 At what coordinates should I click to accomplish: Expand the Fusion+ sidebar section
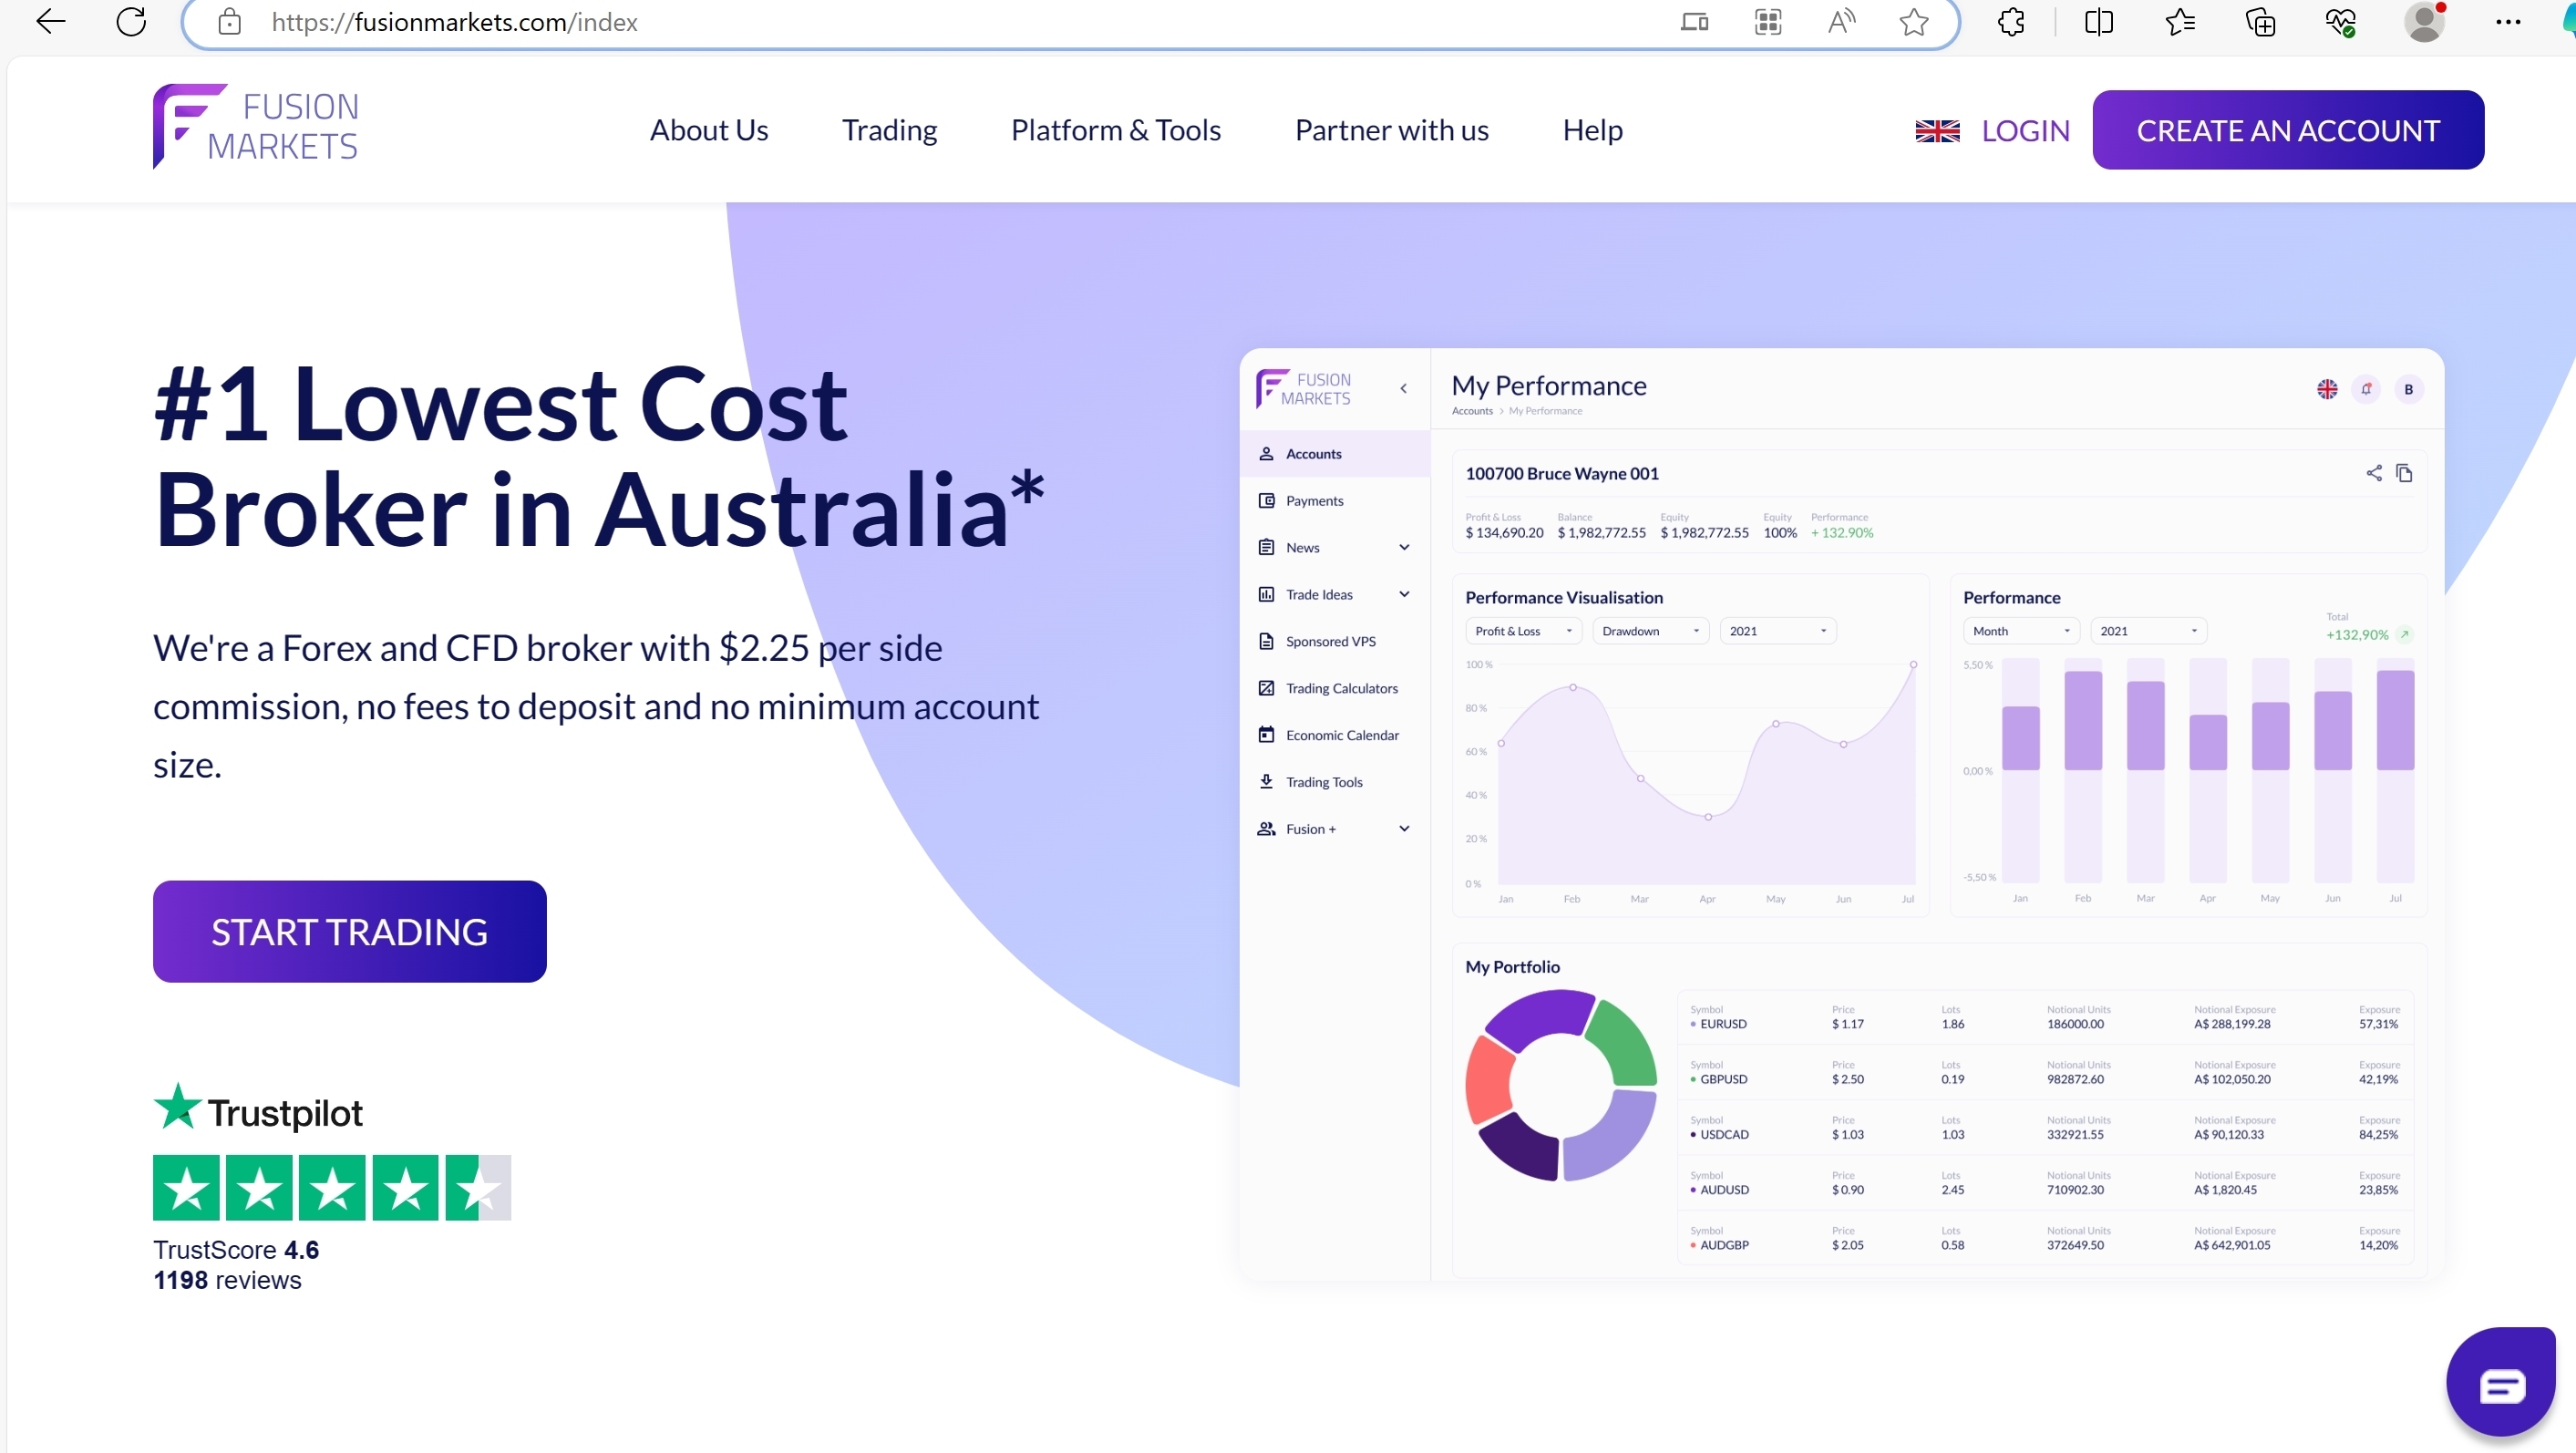[1405, 829]
